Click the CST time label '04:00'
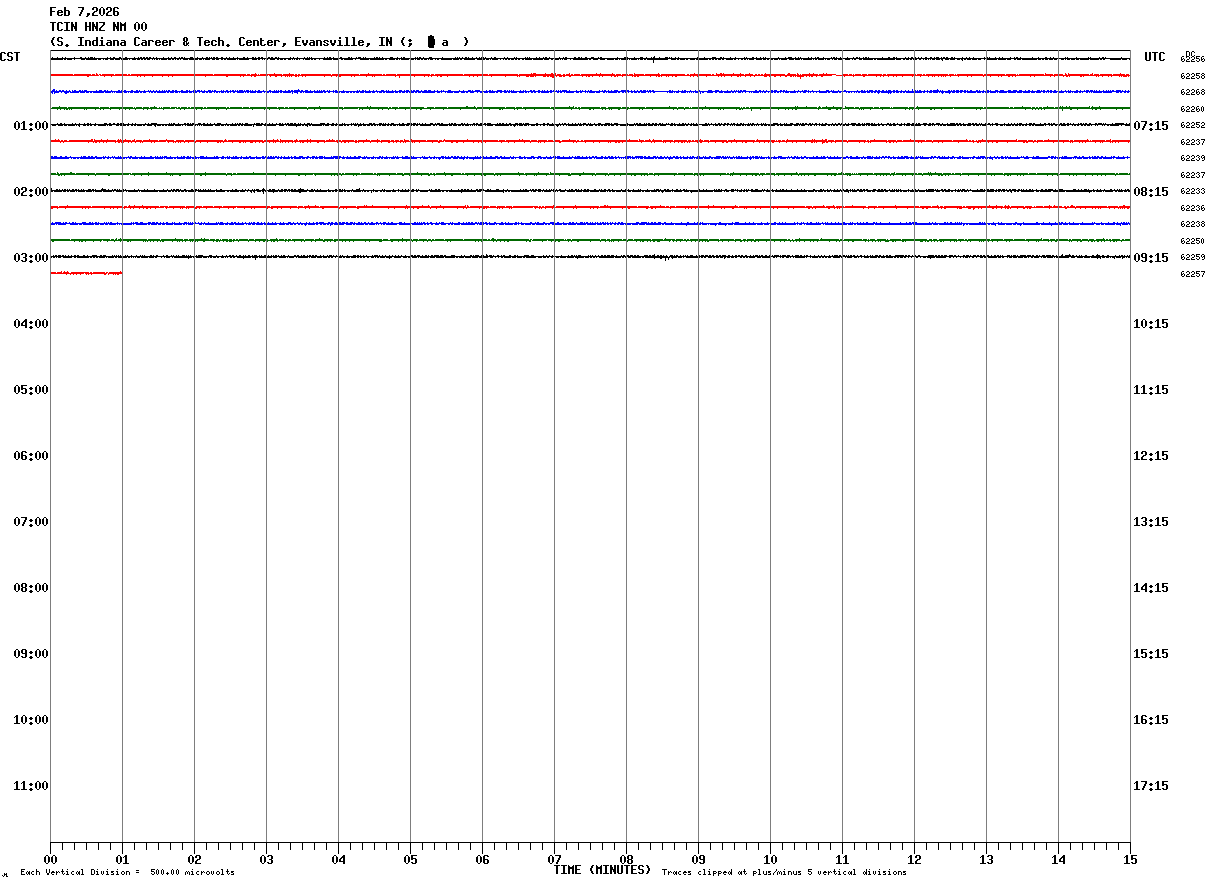The height and width of the screenshot is (886, 1210). (x=31, y=324)
